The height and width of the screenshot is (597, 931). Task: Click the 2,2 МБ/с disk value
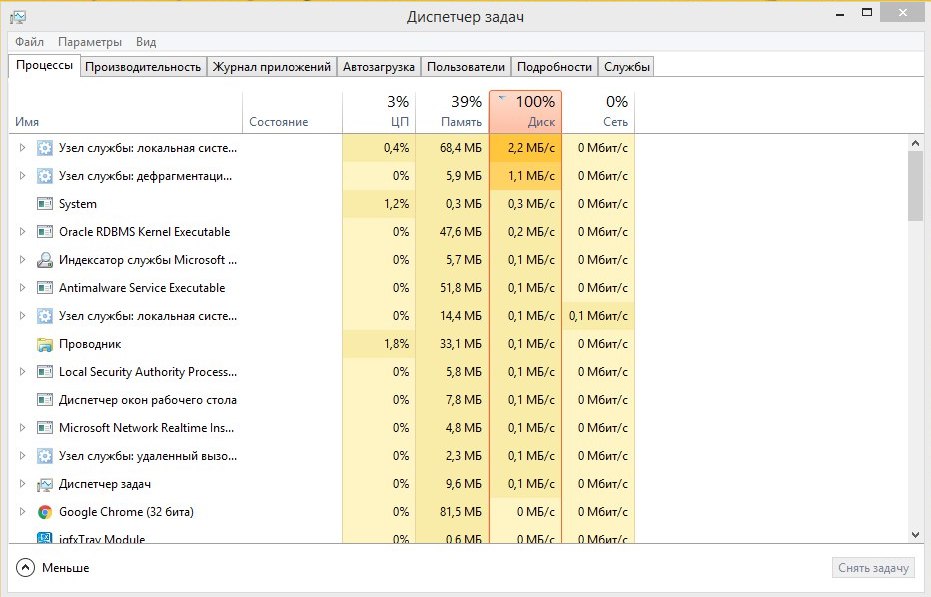(531, 148)
